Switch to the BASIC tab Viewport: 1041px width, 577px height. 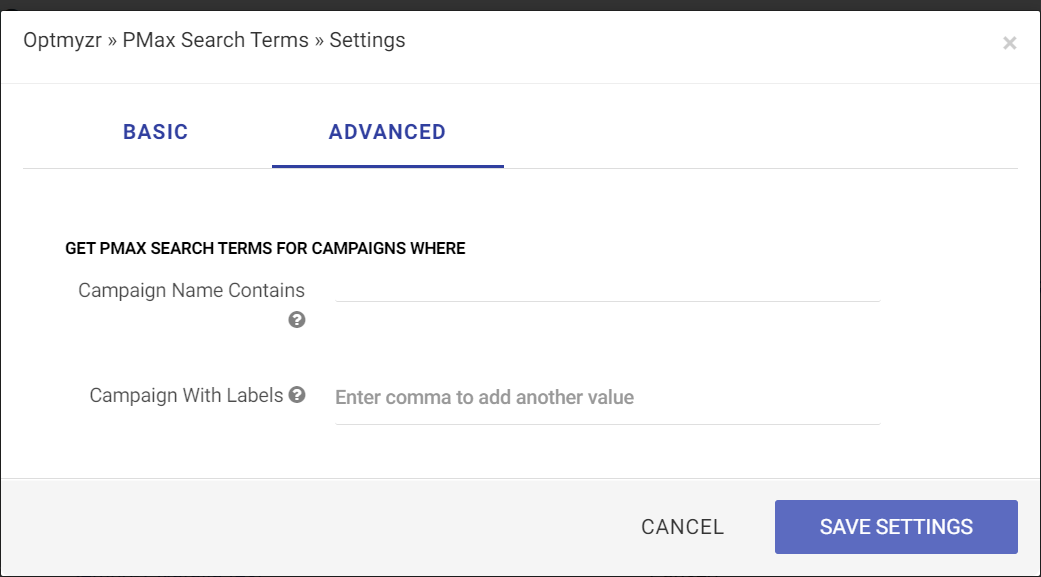click(155, 131)
